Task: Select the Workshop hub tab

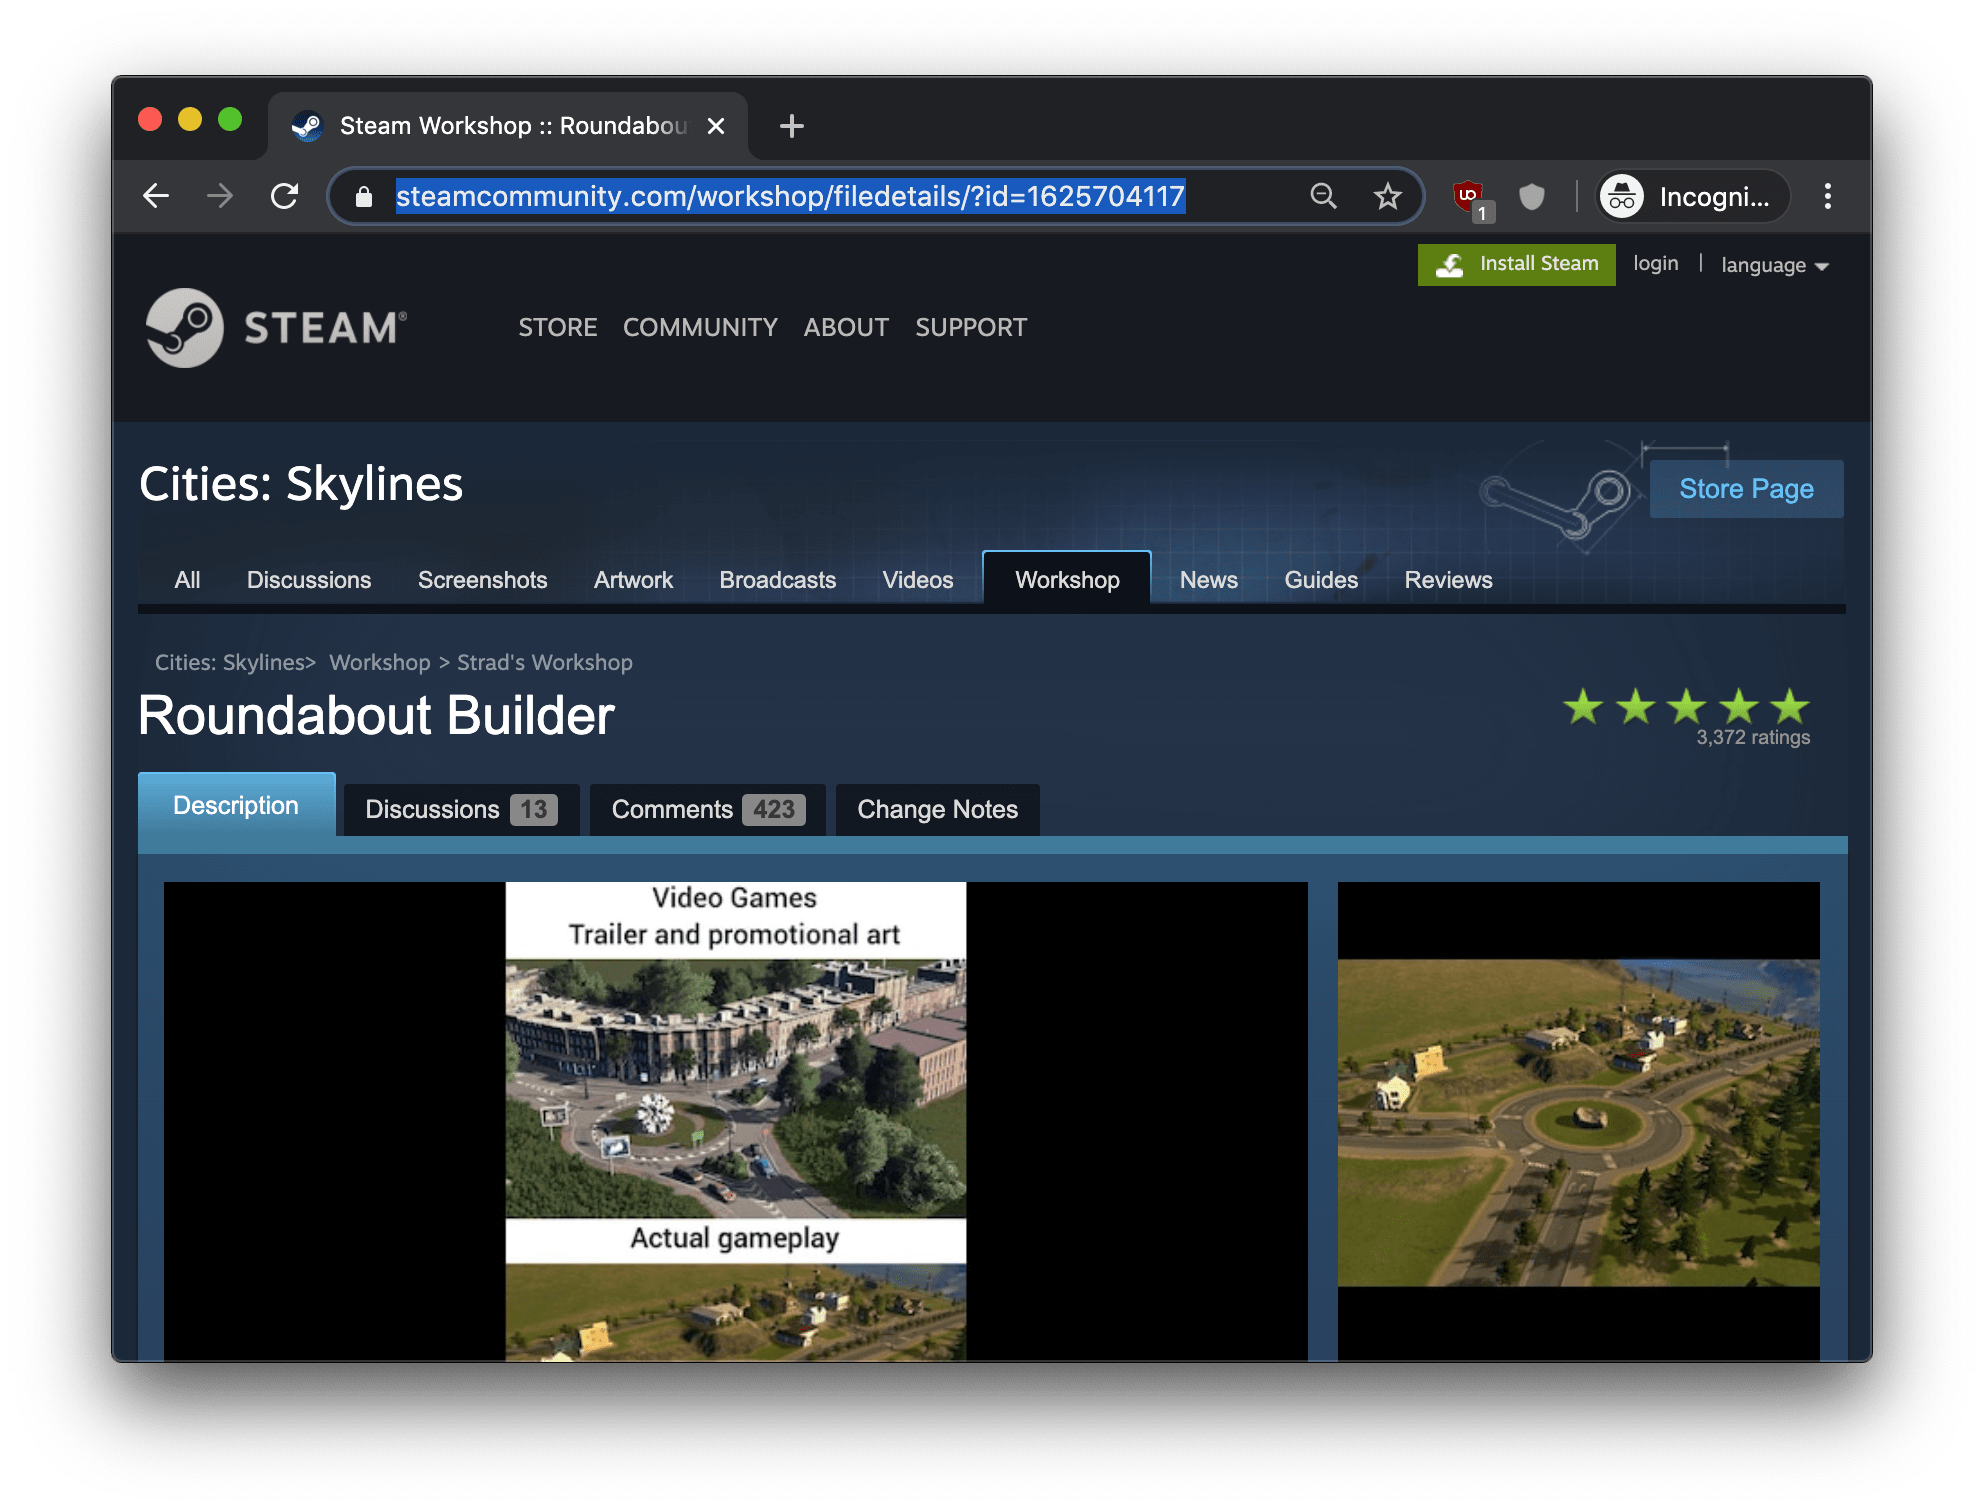Action: pos(1067,579)
